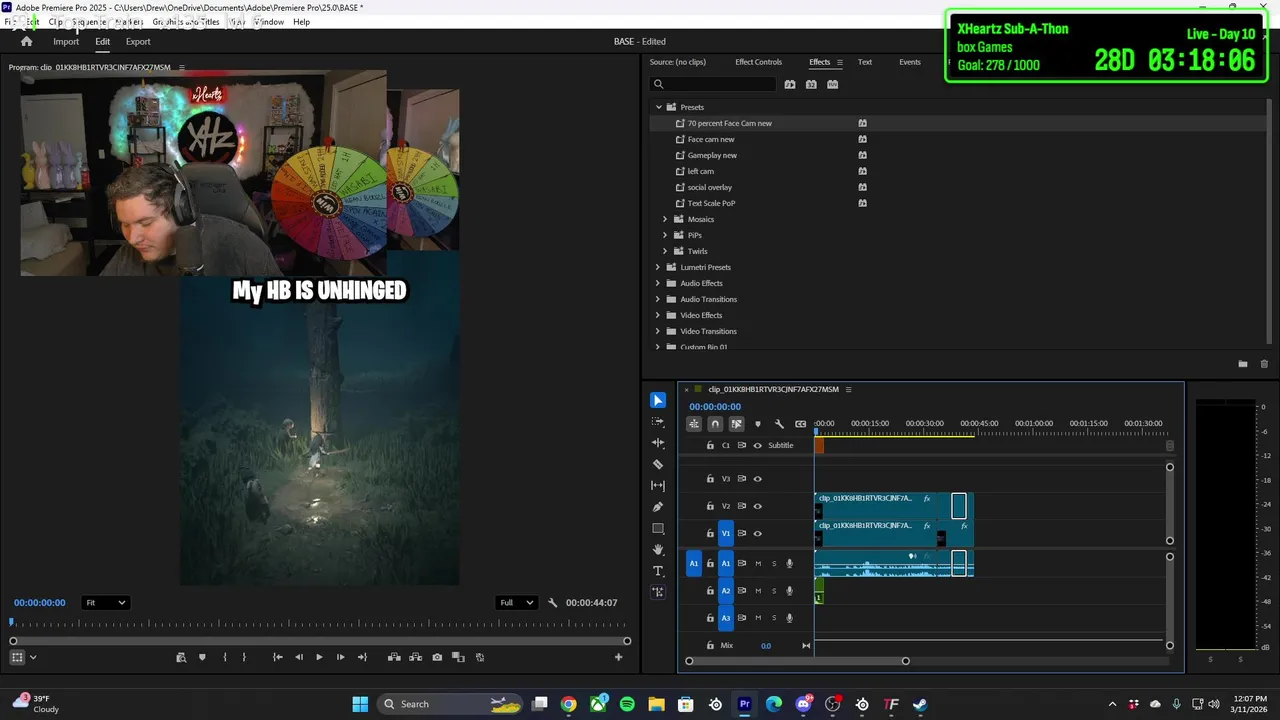Go to the Premiere Home screen
The image size is (1280, 720).
click(26, 42)
